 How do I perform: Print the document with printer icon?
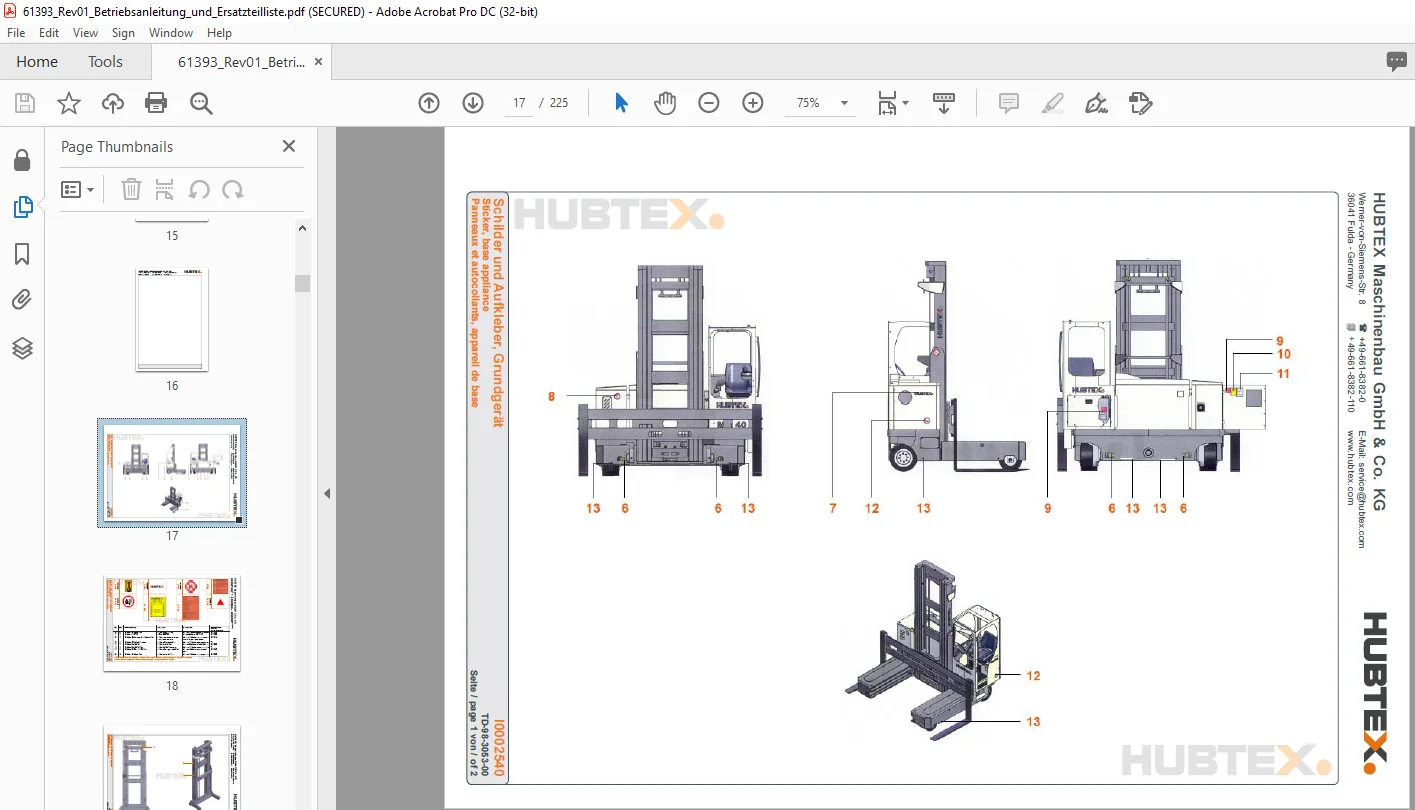pyautogui.click(x=156, y=103)
